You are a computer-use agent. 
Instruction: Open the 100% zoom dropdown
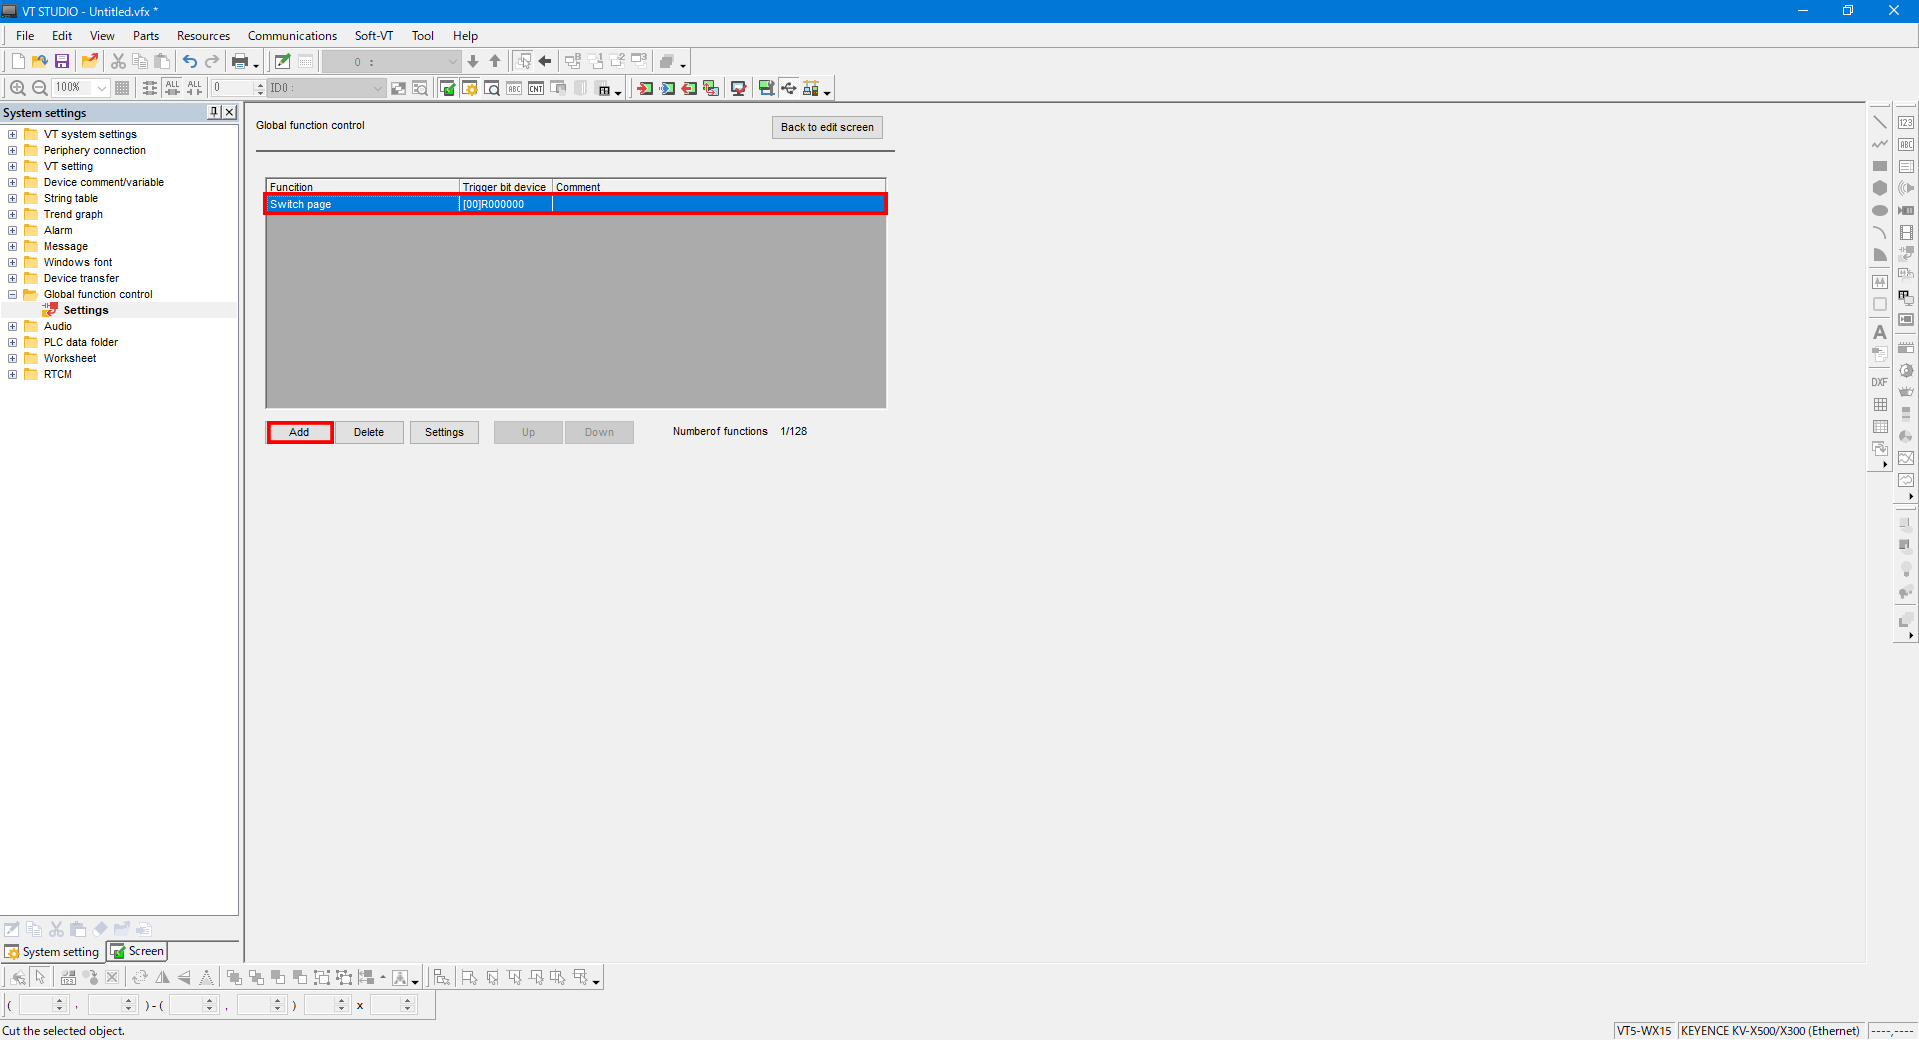(x=101, y=88)
